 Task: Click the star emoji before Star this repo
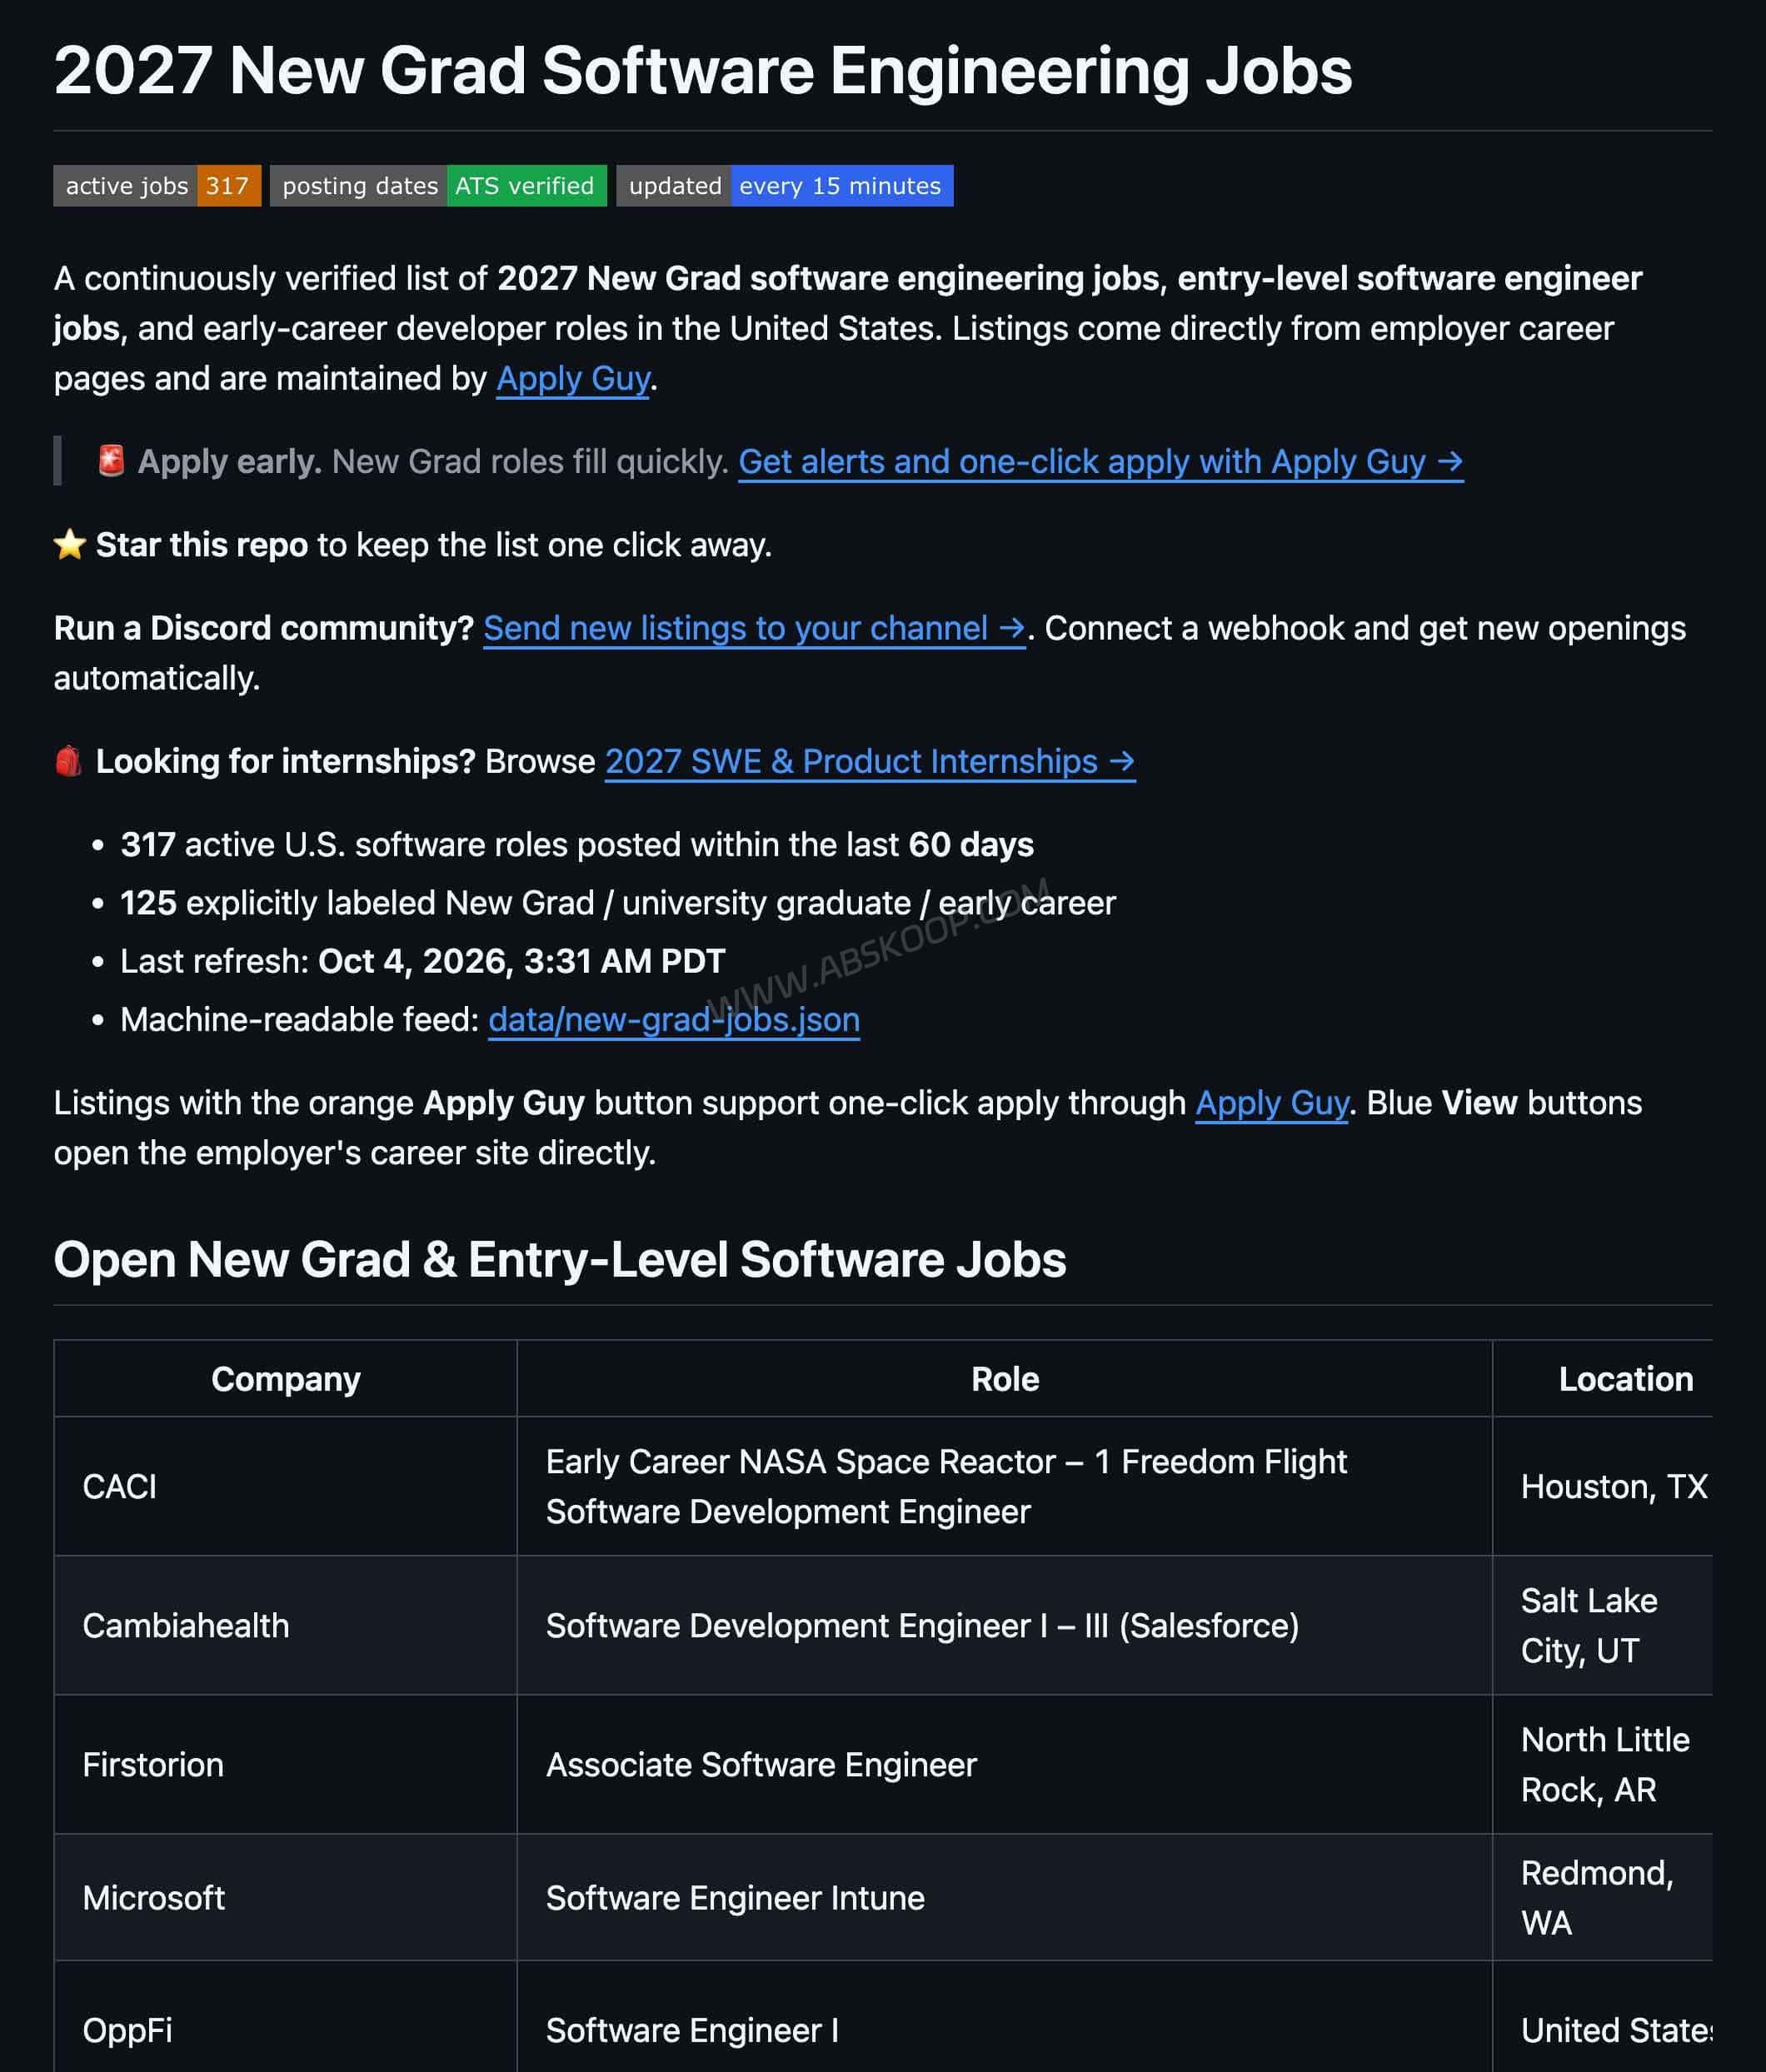coord(69,545)
